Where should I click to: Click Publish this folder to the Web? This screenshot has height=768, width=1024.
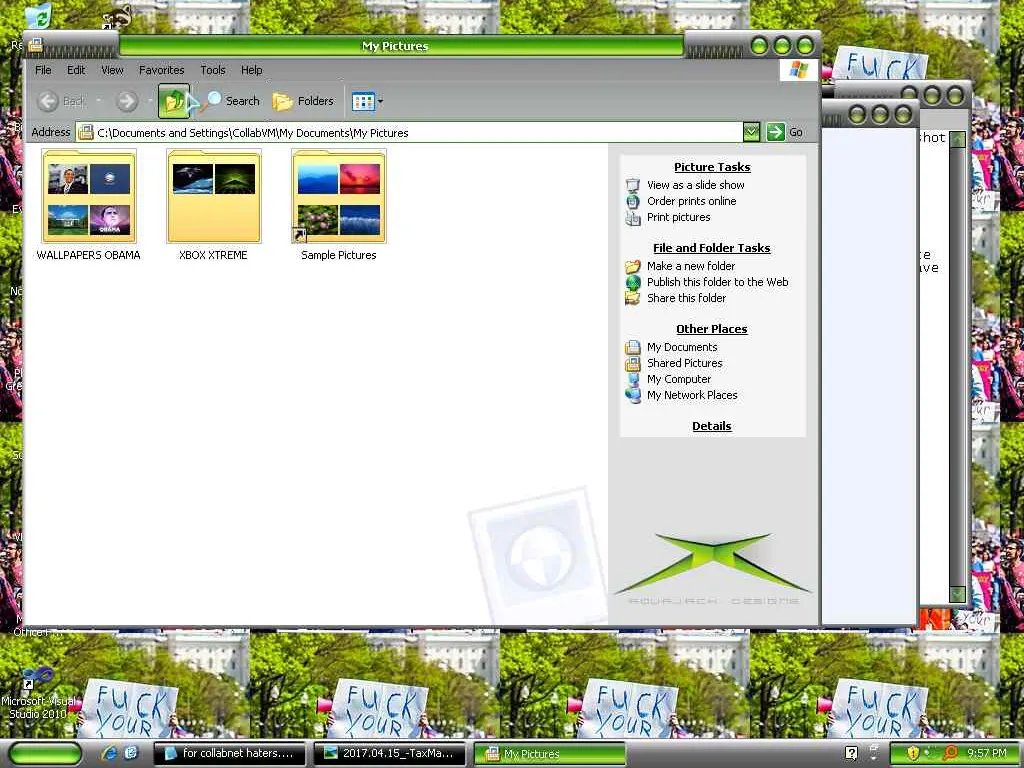[x=718, y=282]
